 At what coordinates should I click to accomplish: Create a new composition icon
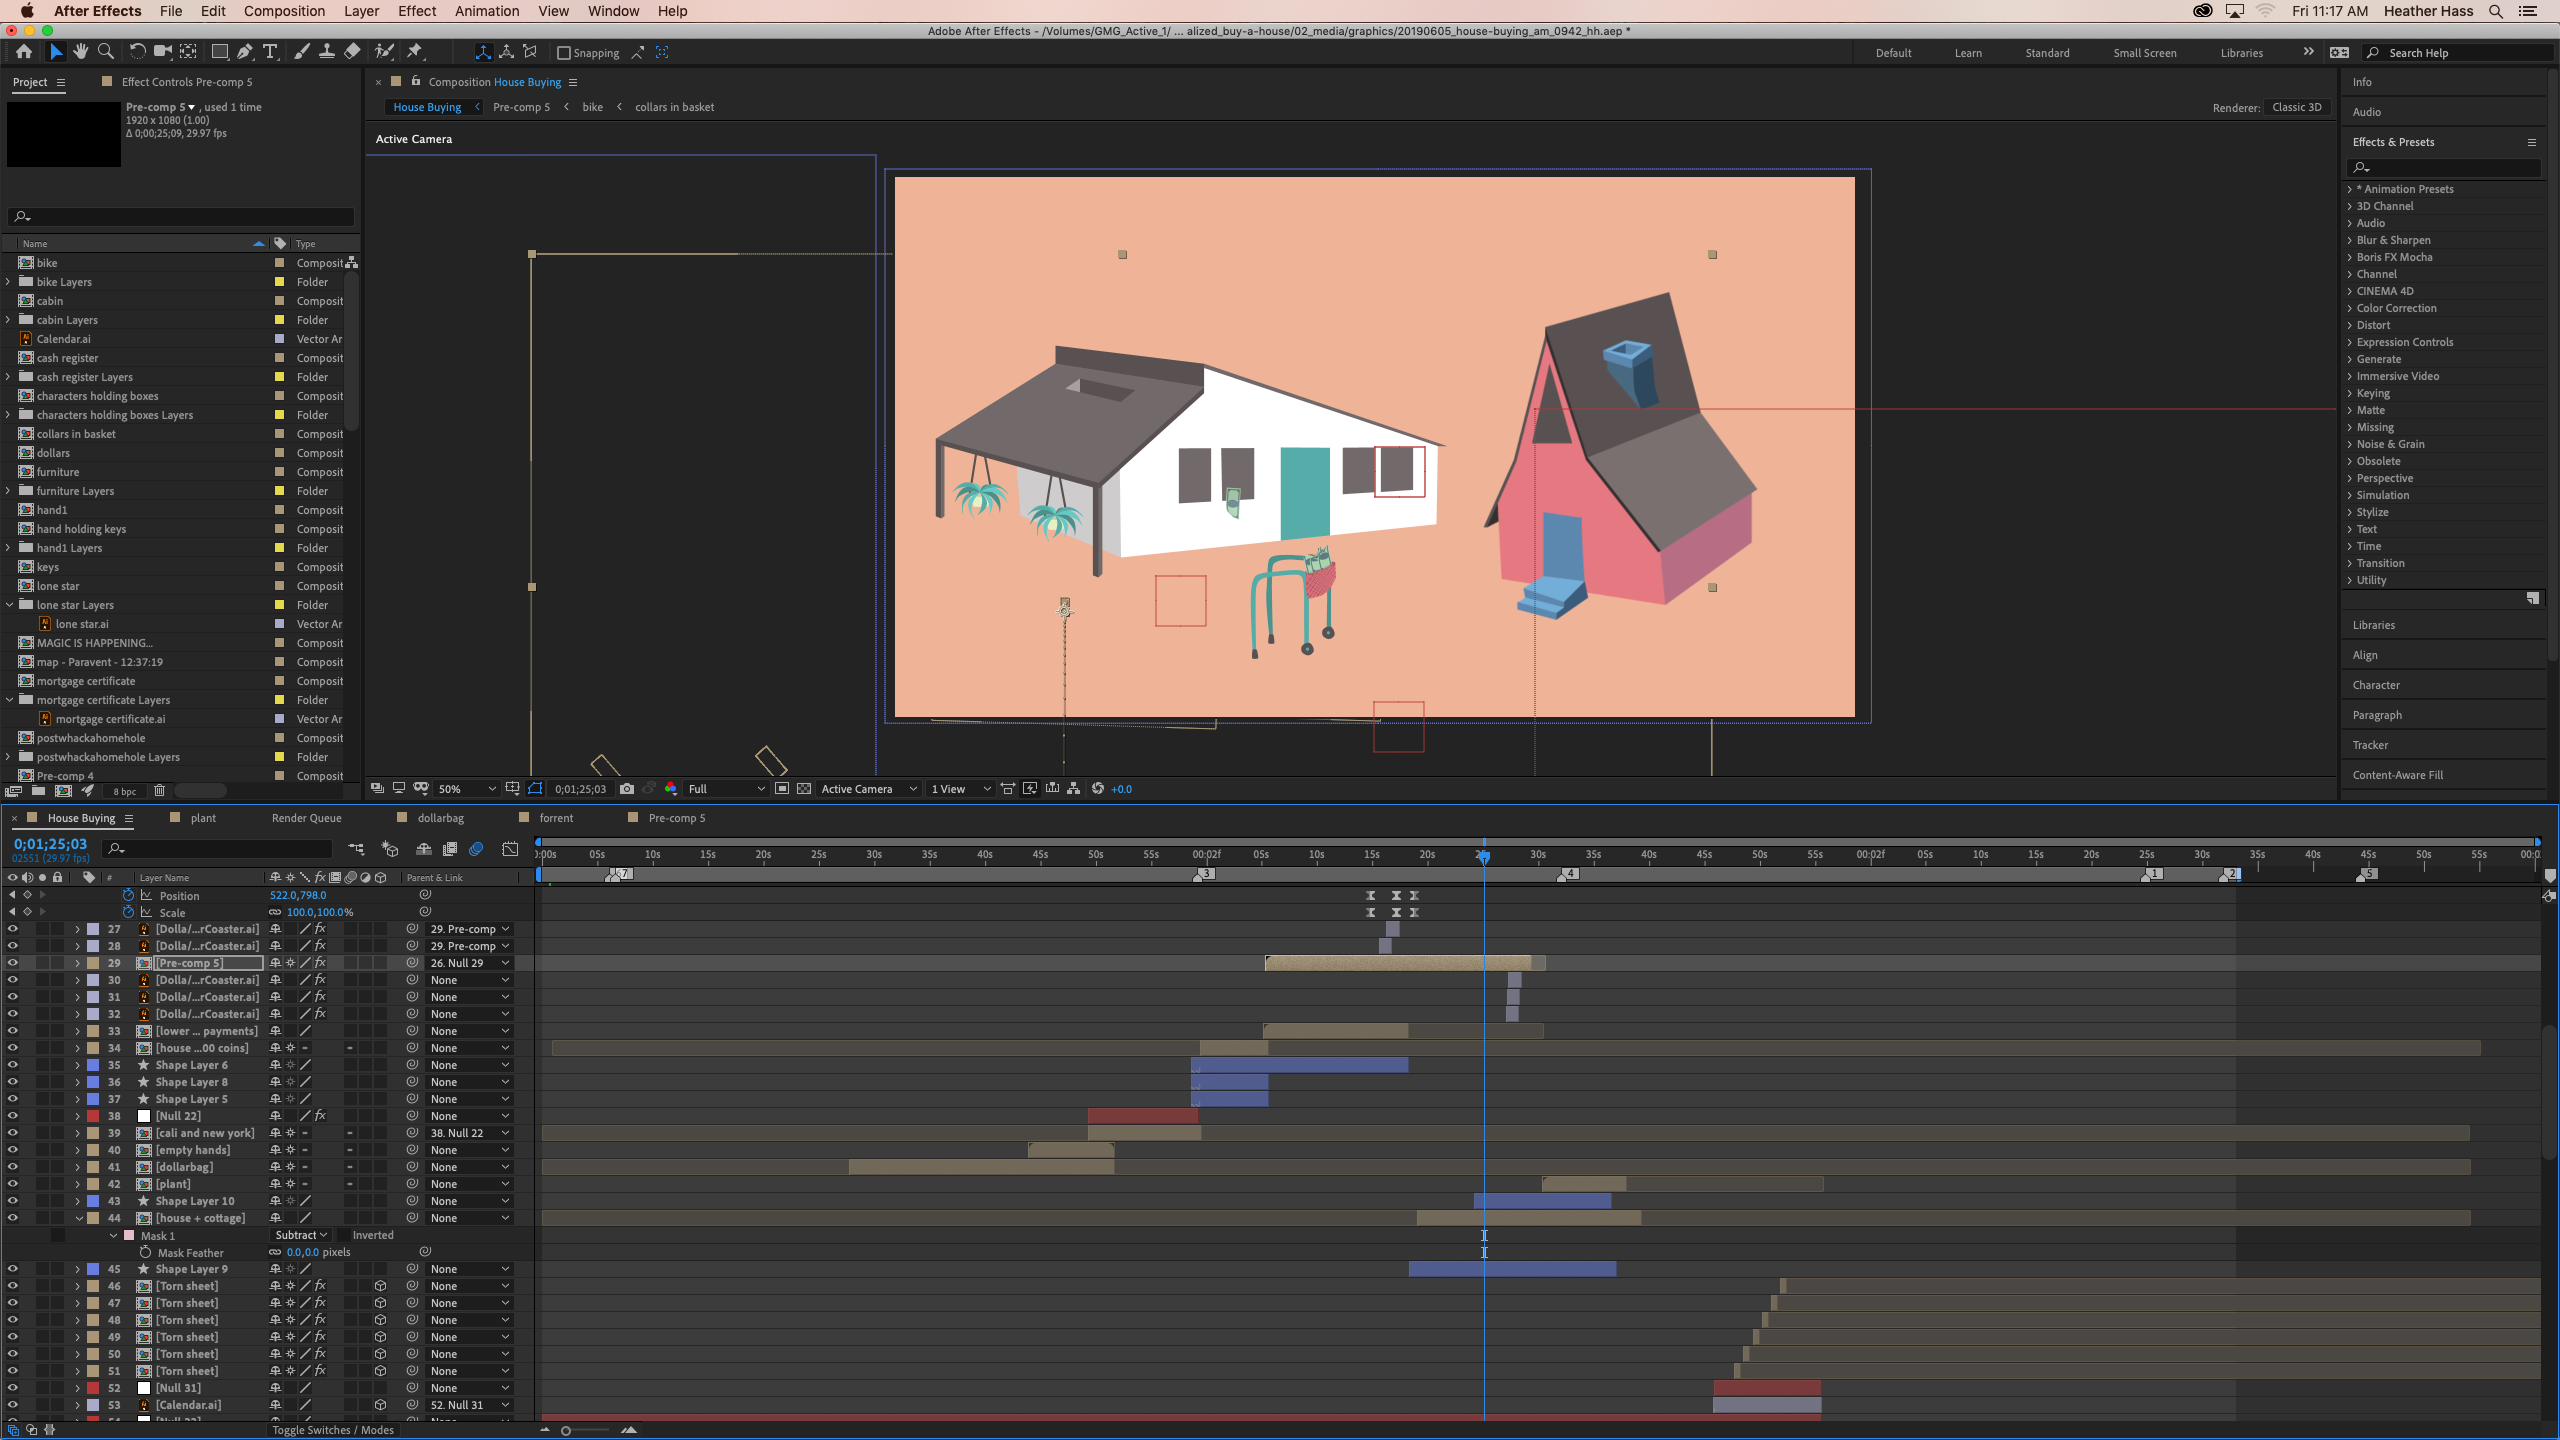point(63,791)
